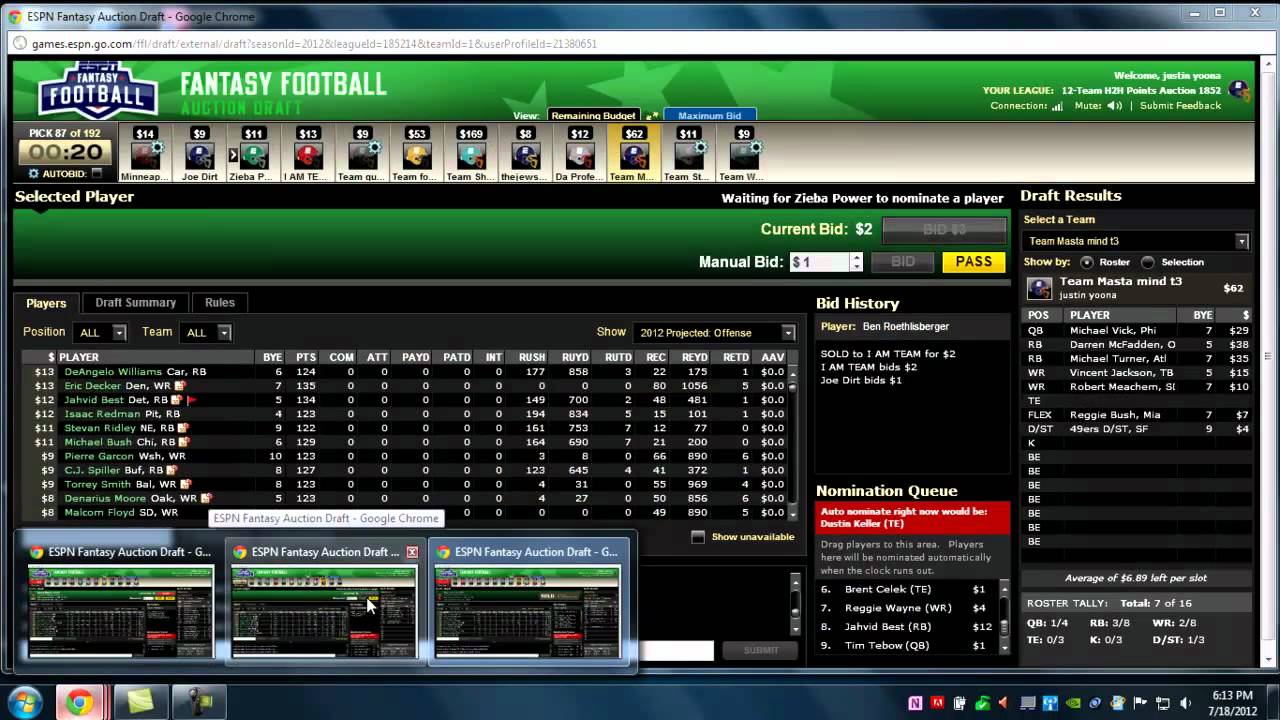Open the note icon beside Stevan Ridley
The width and height of the screenshot is (1280, 720).
coord(183,428)
